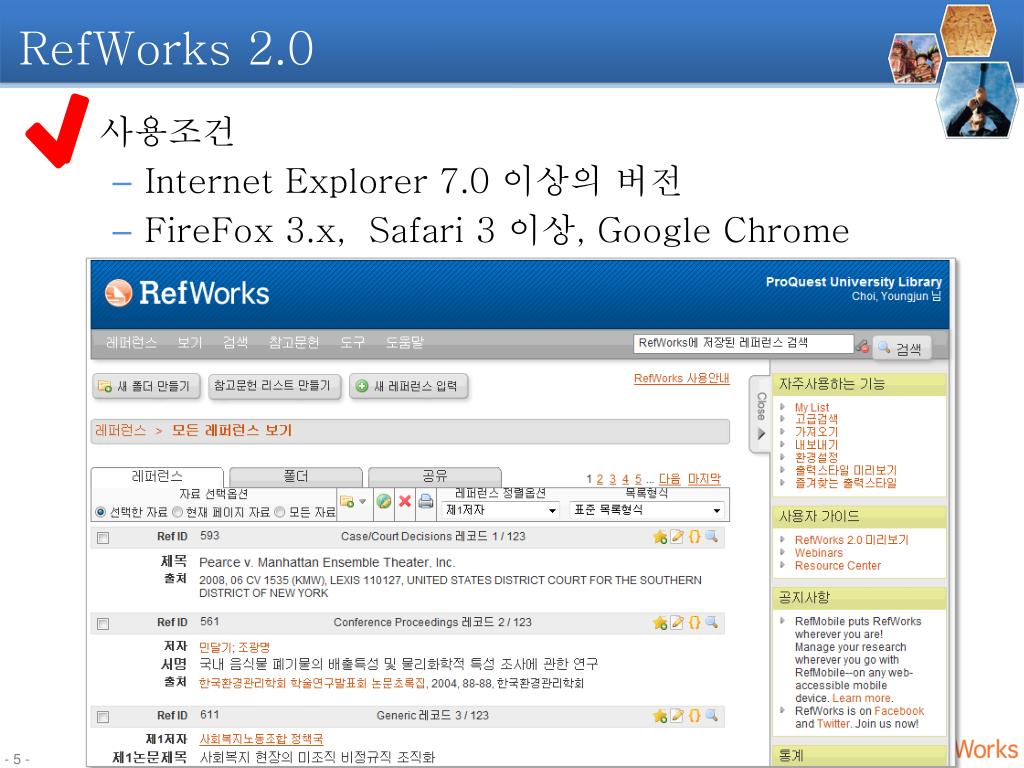Screen dimensions: 1024x768
Task: Click the Twitter link in notices
Action: [x=833, y=724]
